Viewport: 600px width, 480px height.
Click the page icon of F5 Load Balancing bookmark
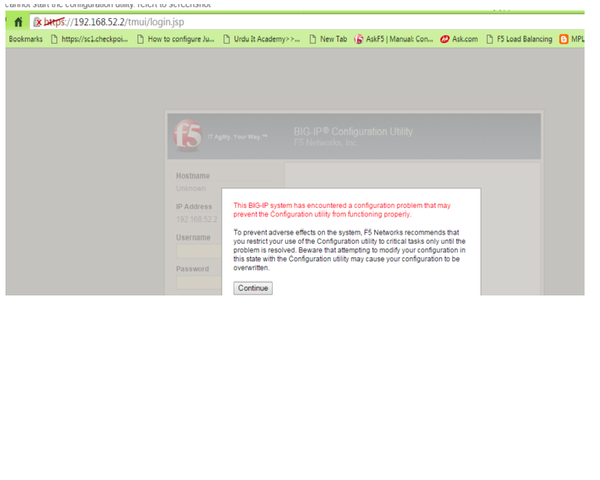(489, 39)
